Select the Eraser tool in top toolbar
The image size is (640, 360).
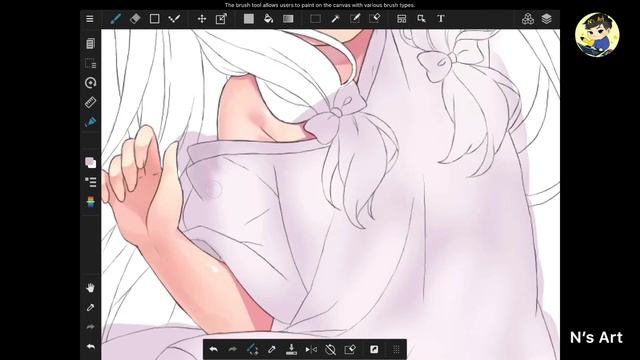click(x=135, y=19)
